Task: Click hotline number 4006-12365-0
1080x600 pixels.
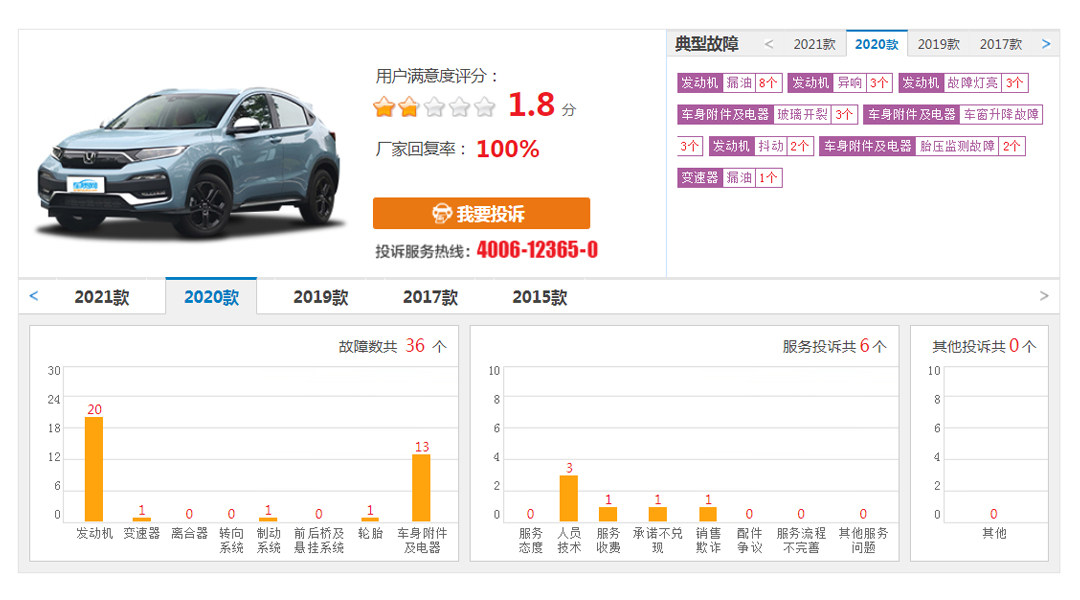Action: click(537, 249)
